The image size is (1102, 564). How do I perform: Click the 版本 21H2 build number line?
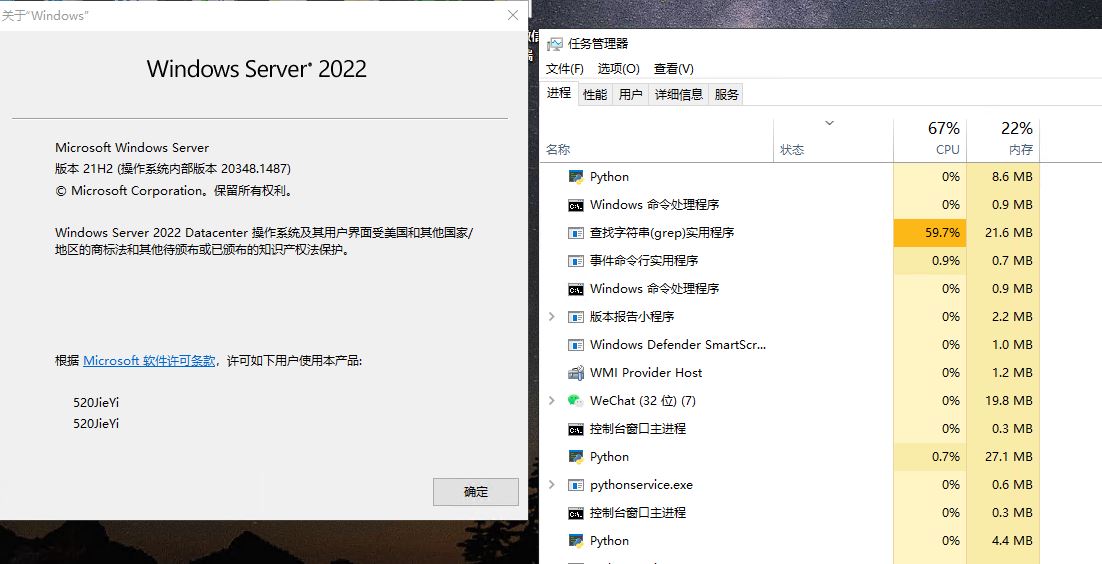pos(173,169)
